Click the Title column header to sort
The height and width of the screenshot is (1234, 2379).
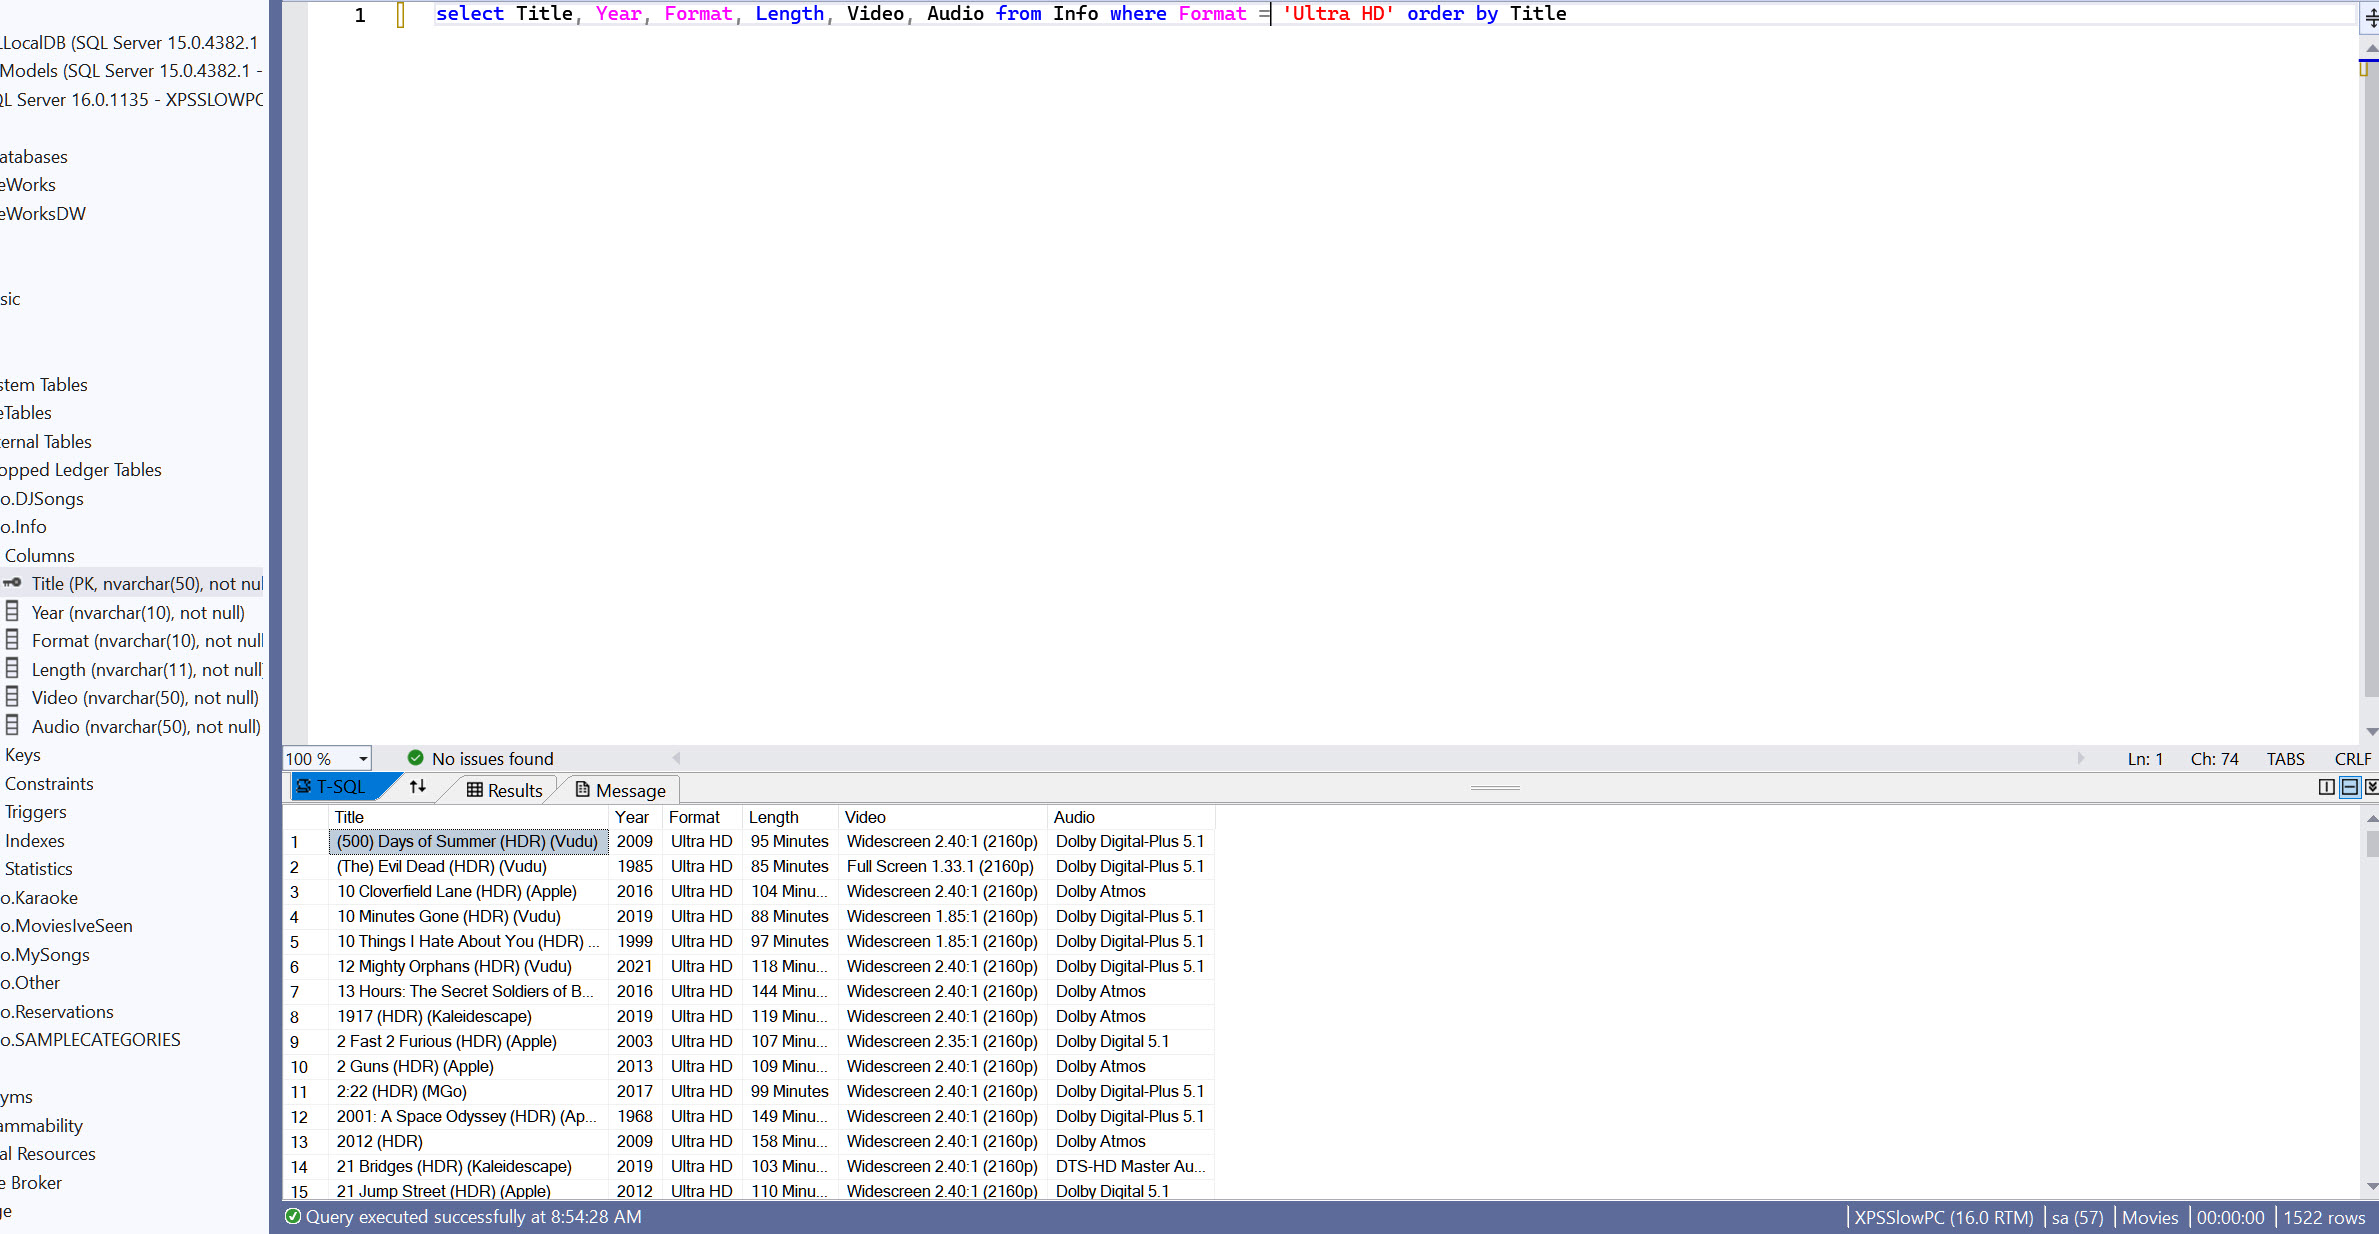point(348,815)
